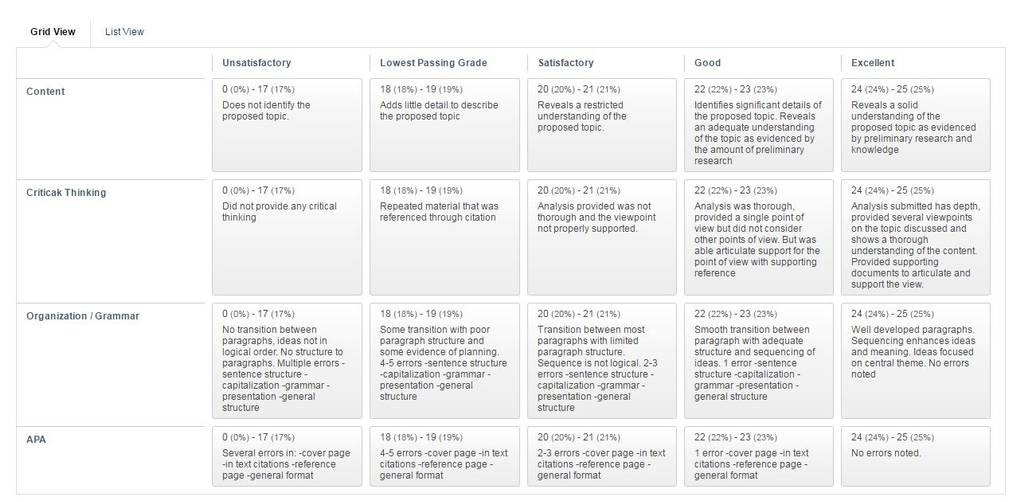Screen dimensions: 1024x502
Task: Select Content Excellent 24-25 cell
Action: 916,125
